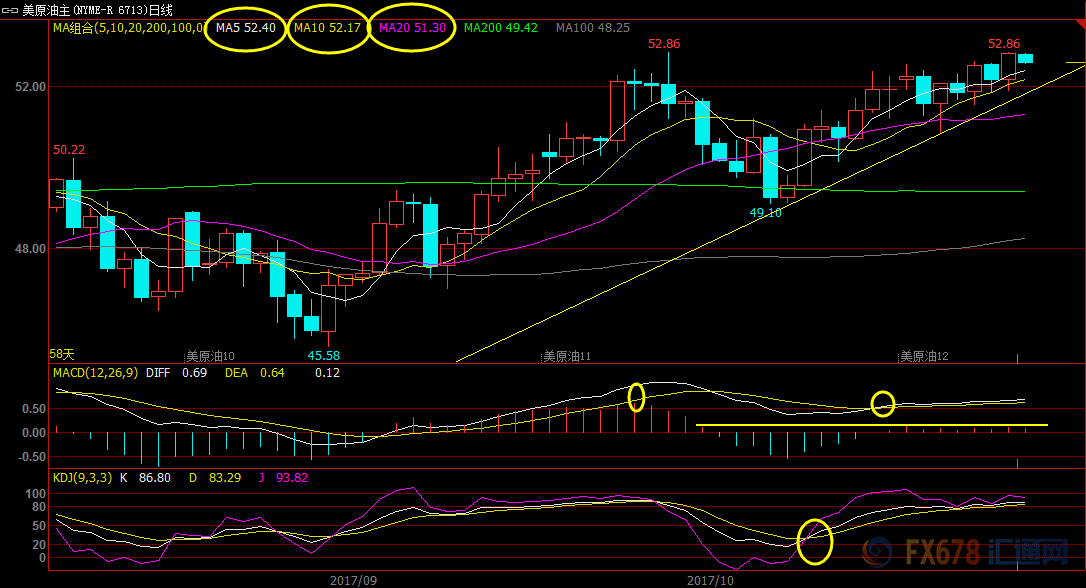The image size is (1086, 588).
Task: Select the magenta MA20 51.30 legend value
Action: pyautogui.click(x=412, y=28)
